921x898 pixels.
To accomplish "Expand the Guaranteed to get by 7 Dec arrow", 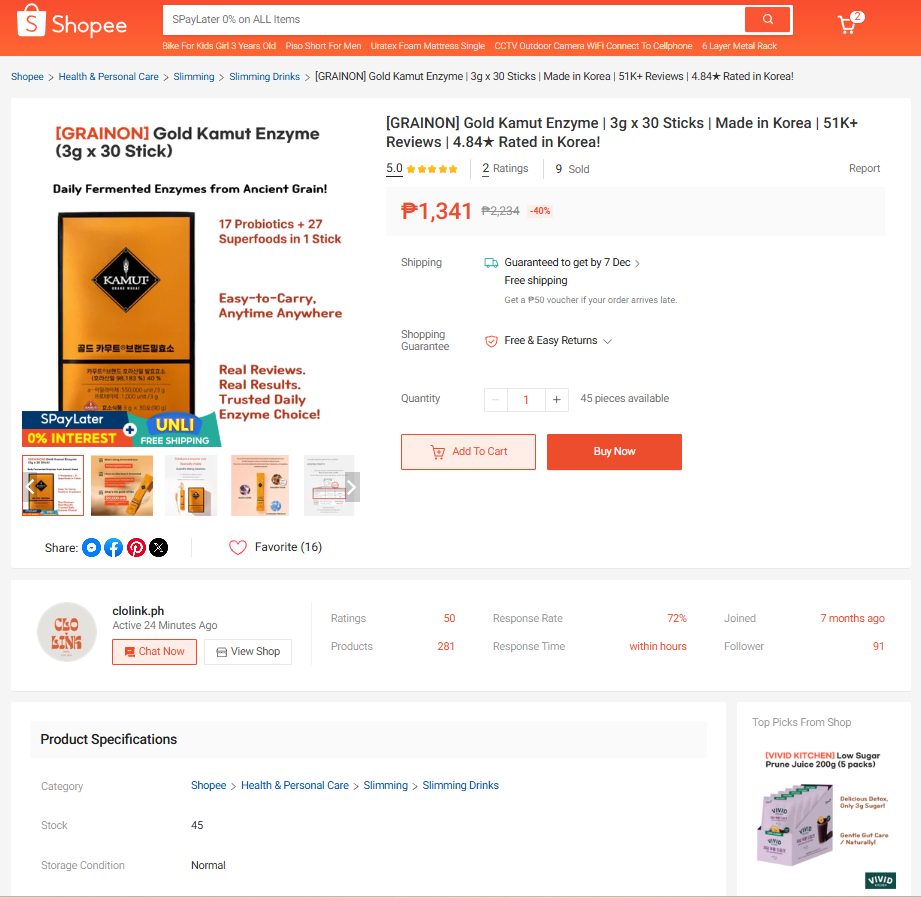I will coord(637,263).
